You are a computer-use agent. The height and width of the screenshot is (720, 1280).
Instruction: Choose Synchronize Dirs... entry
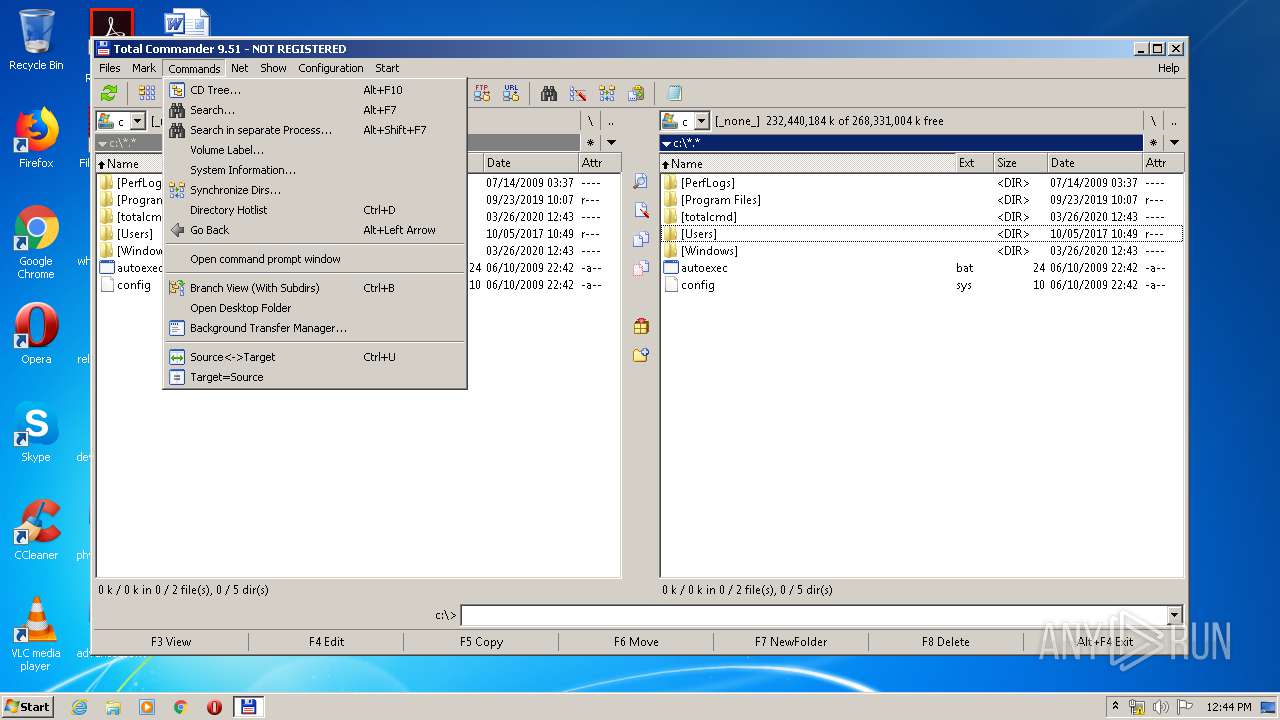(315, 190)
